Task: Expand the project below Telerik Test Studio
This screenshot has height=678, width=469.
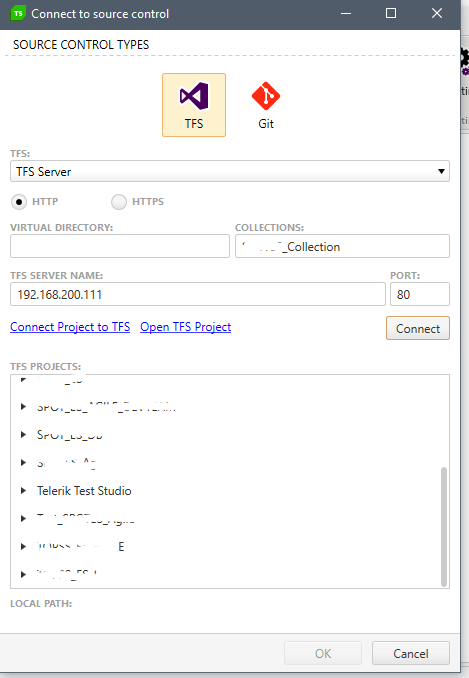Action: click(23, 518)
